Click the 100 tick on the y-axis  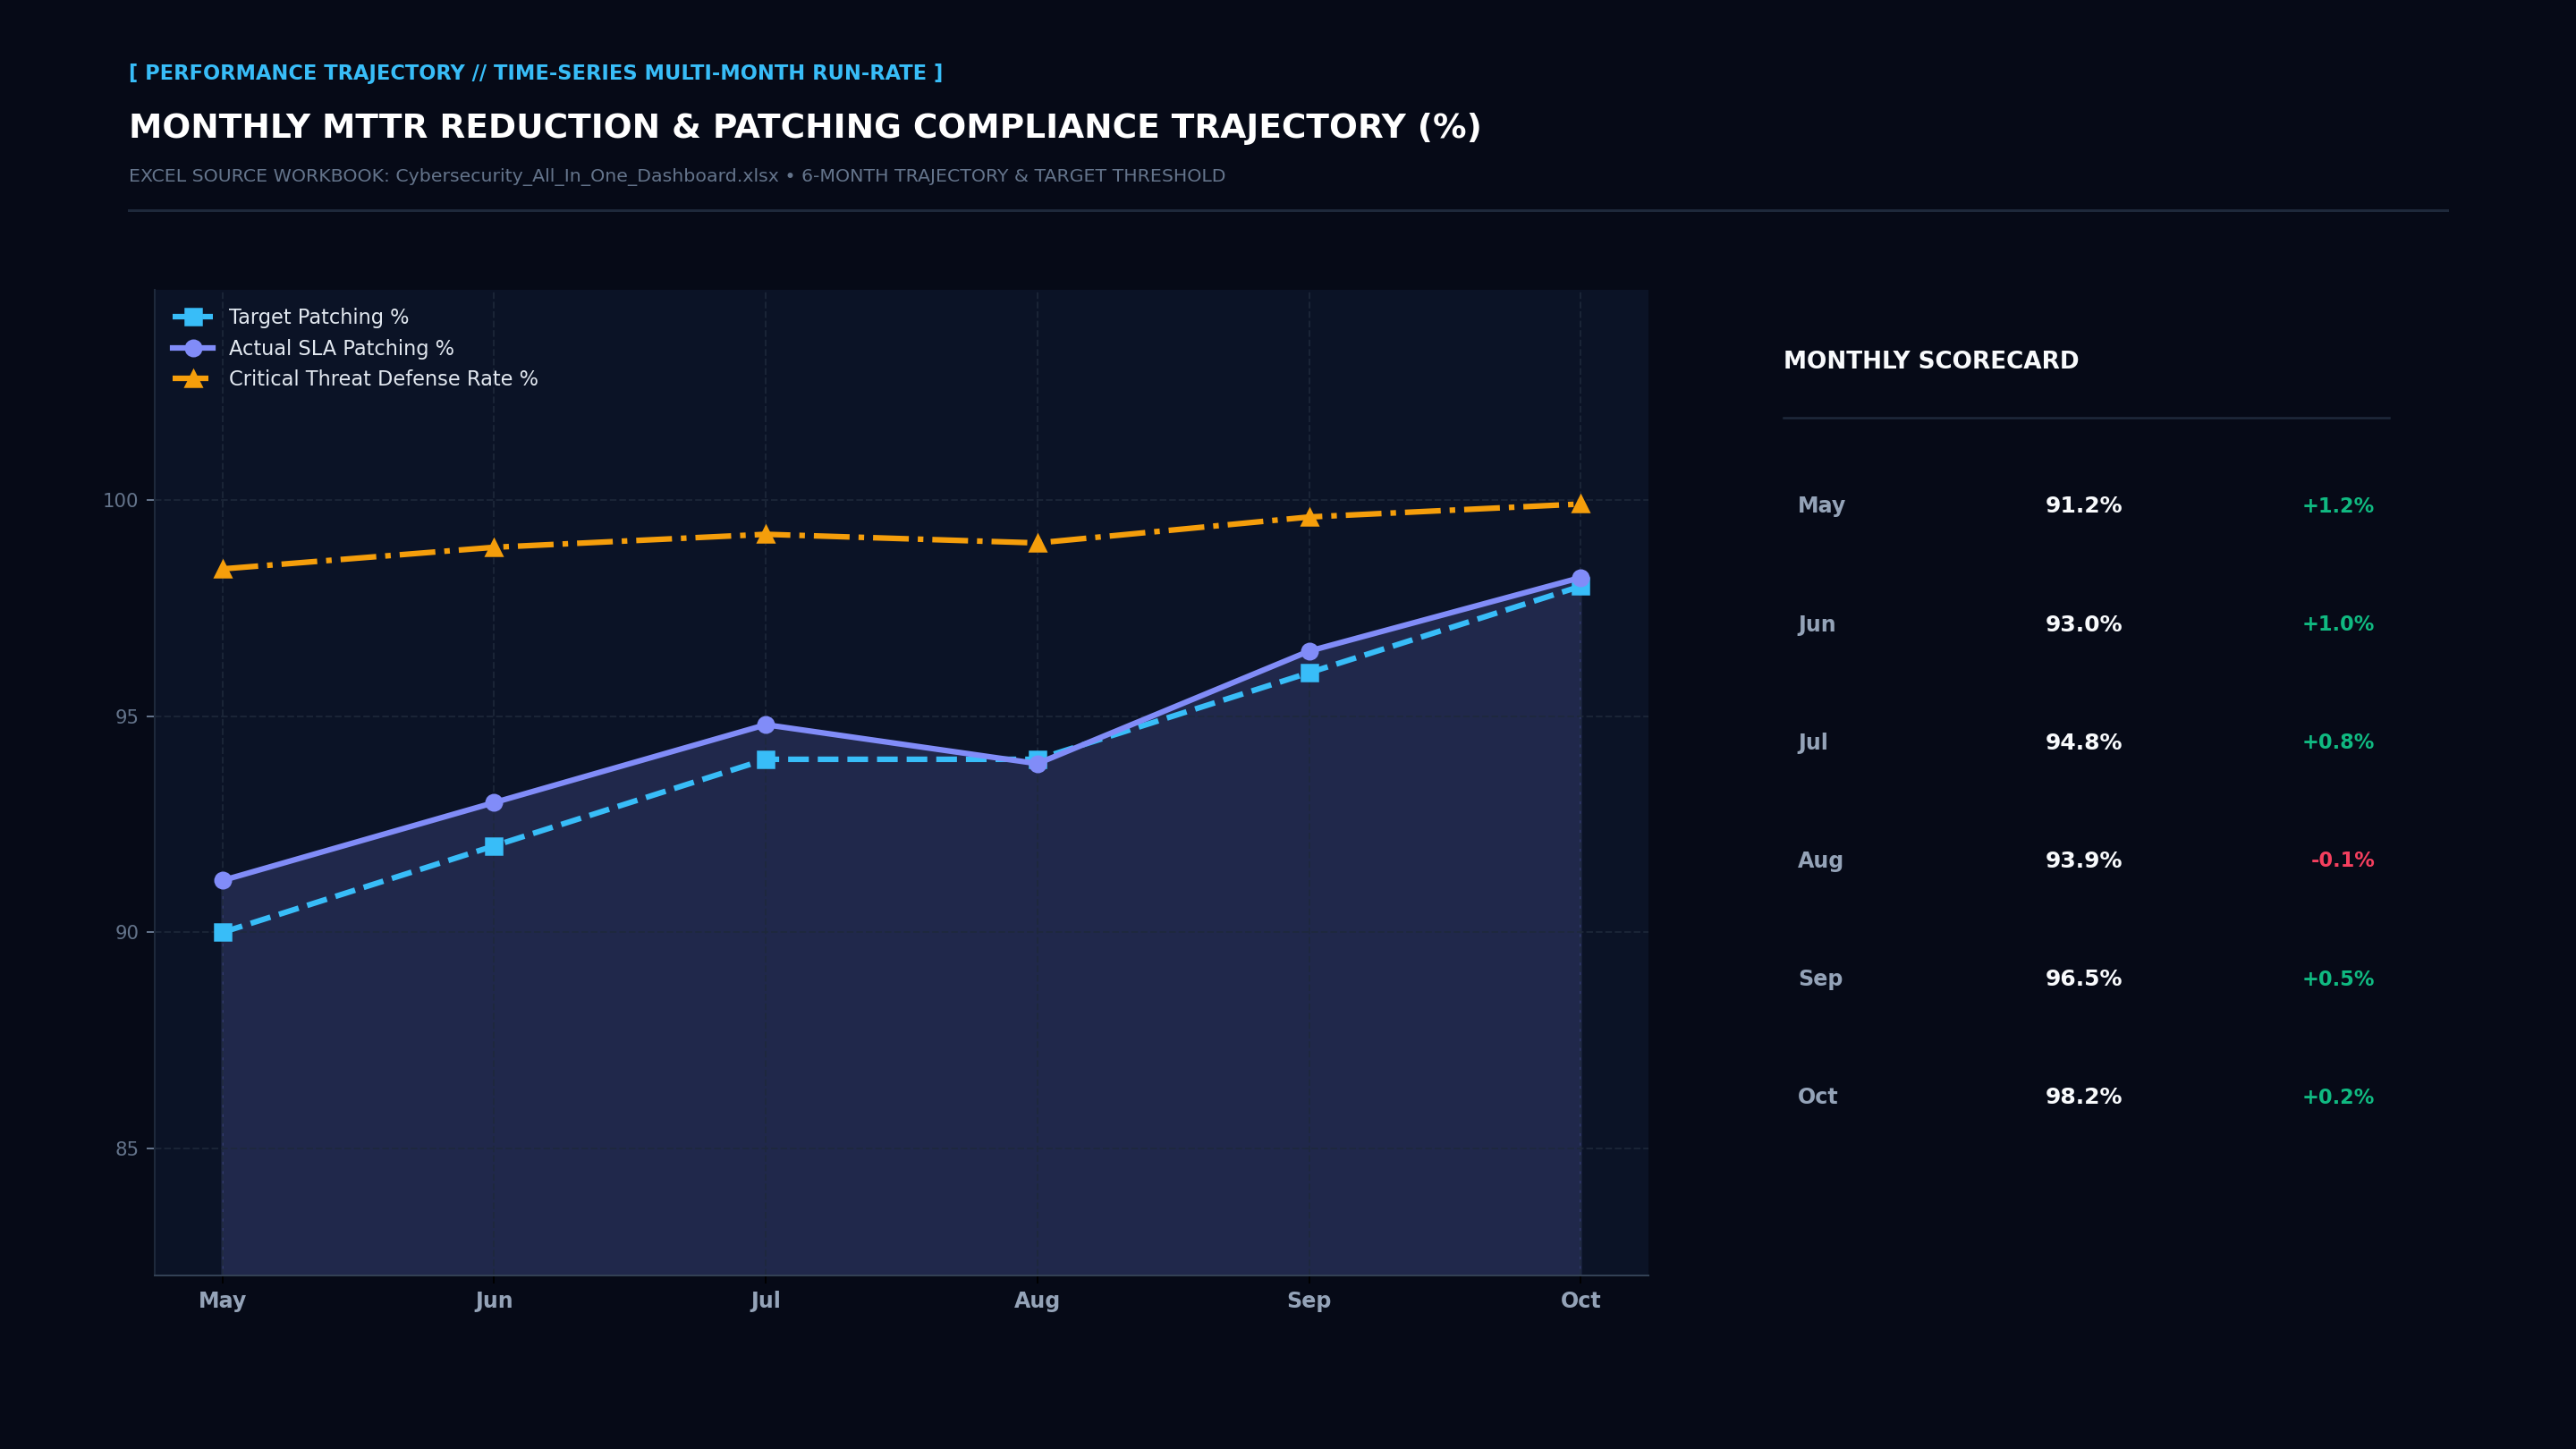(x=121, y=500)
